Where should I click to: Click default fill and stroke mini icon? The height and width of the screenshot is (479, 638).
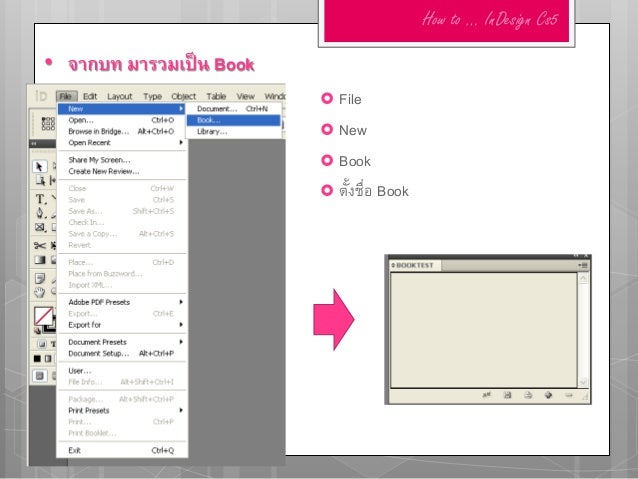click(x=37, y=331)
